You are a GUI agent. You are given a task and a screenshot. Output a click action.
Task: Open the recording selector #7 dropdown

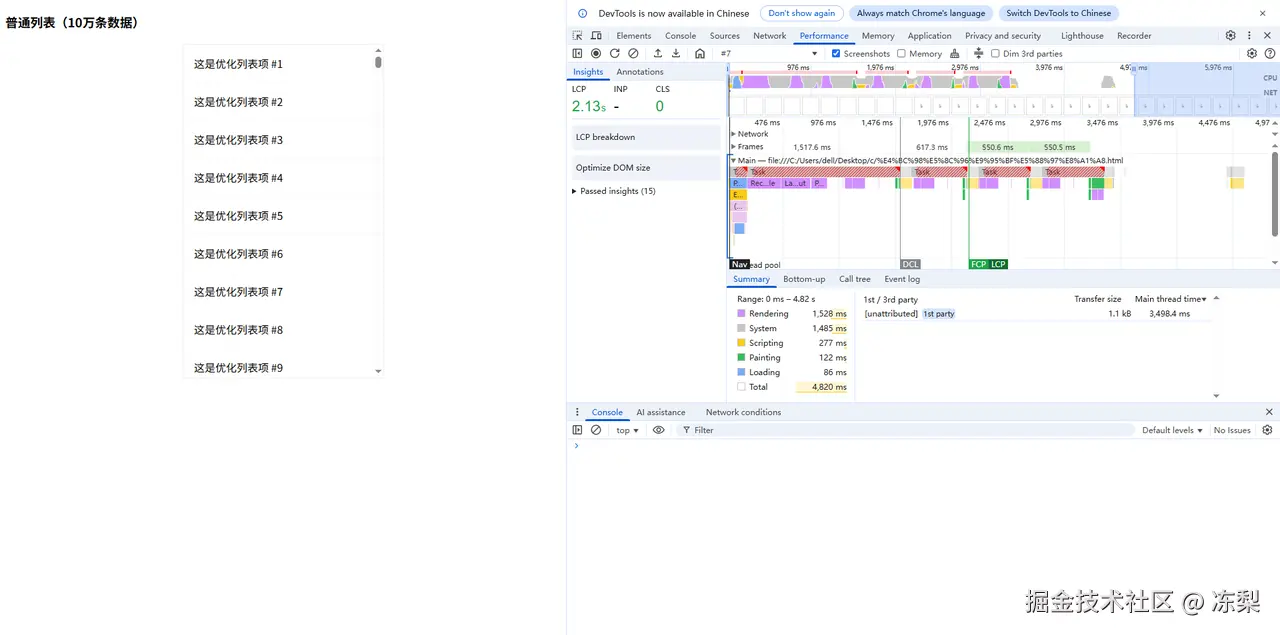point(768,54)
